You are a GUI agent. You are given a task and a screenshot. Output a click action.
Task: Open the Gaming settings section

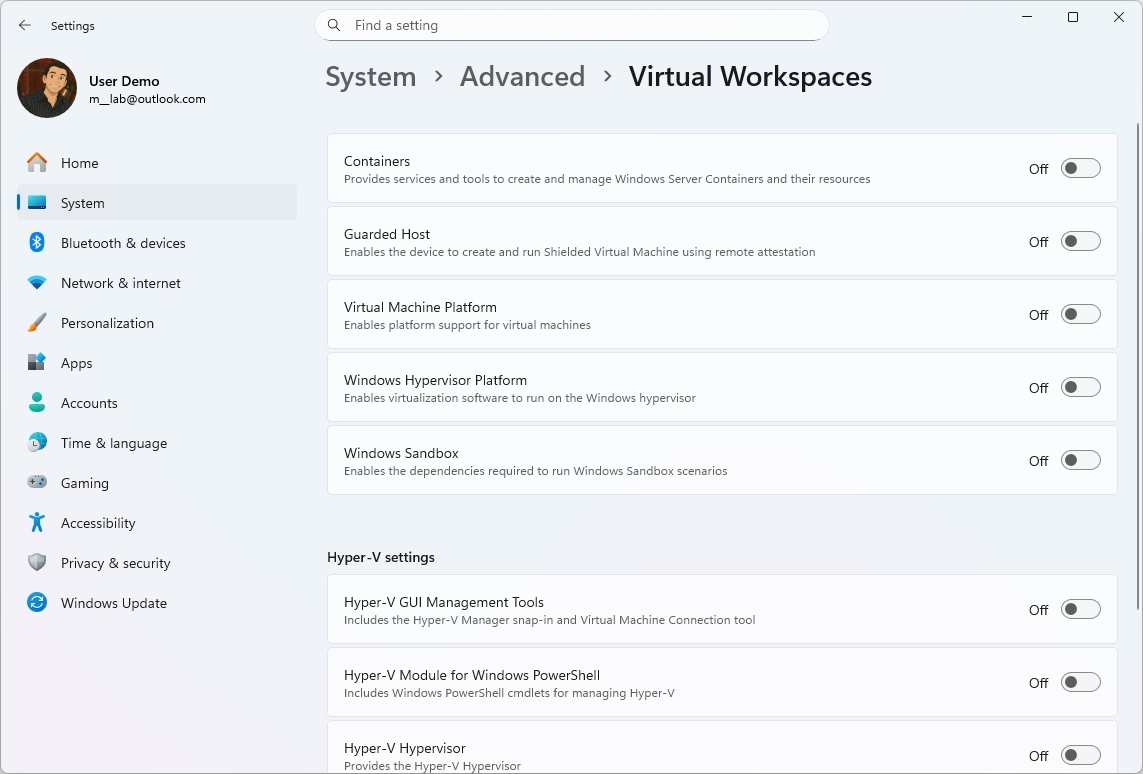coord(84,482)
